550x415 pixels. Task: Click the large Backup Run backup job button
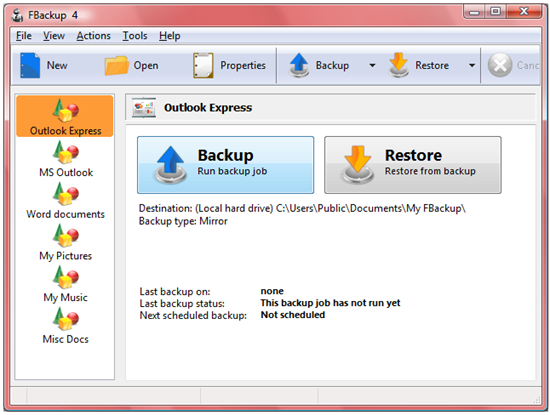[x=226, y=165]
